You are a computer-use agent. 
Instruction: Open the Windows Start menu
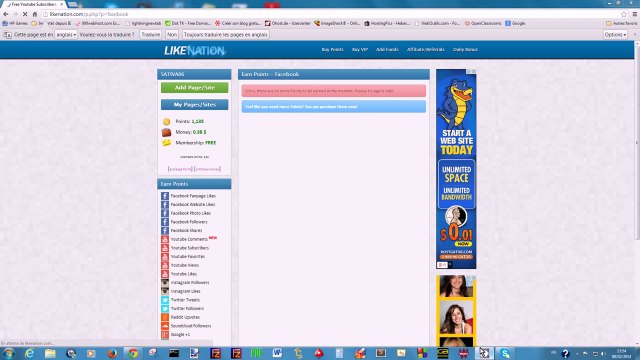point(9,353)
